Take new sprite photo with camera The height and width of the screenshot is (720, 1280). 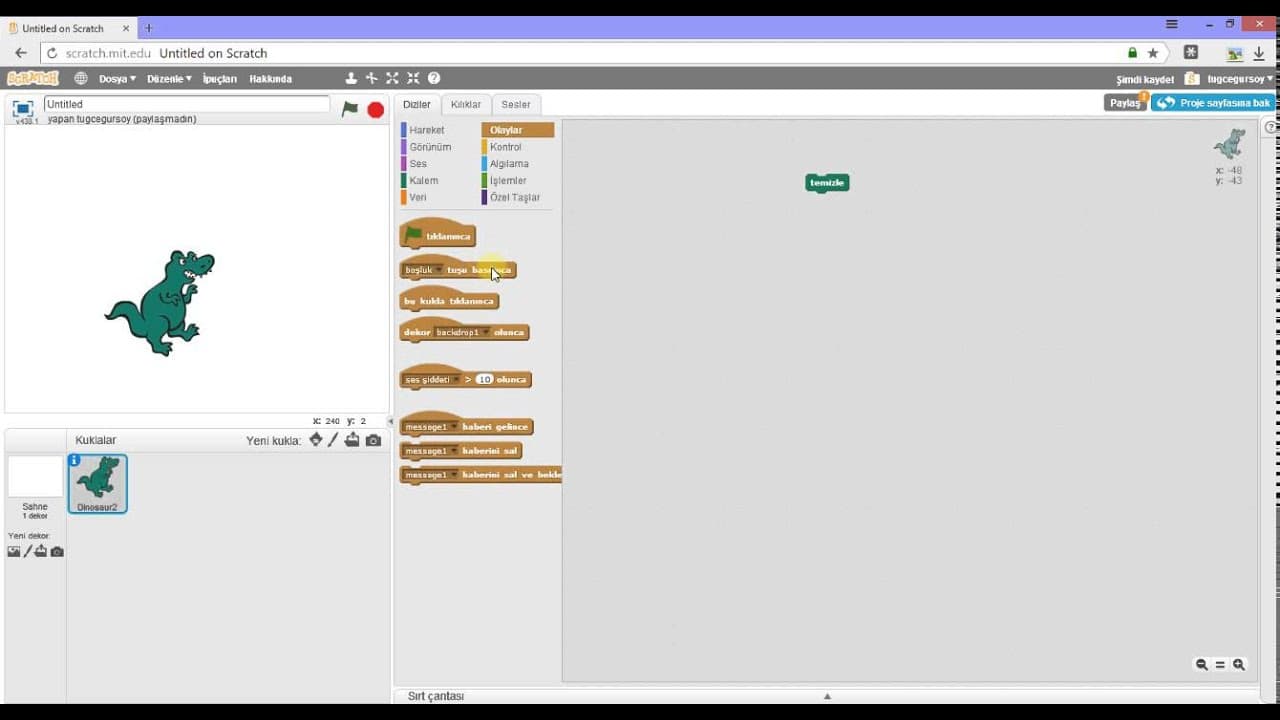373,440
